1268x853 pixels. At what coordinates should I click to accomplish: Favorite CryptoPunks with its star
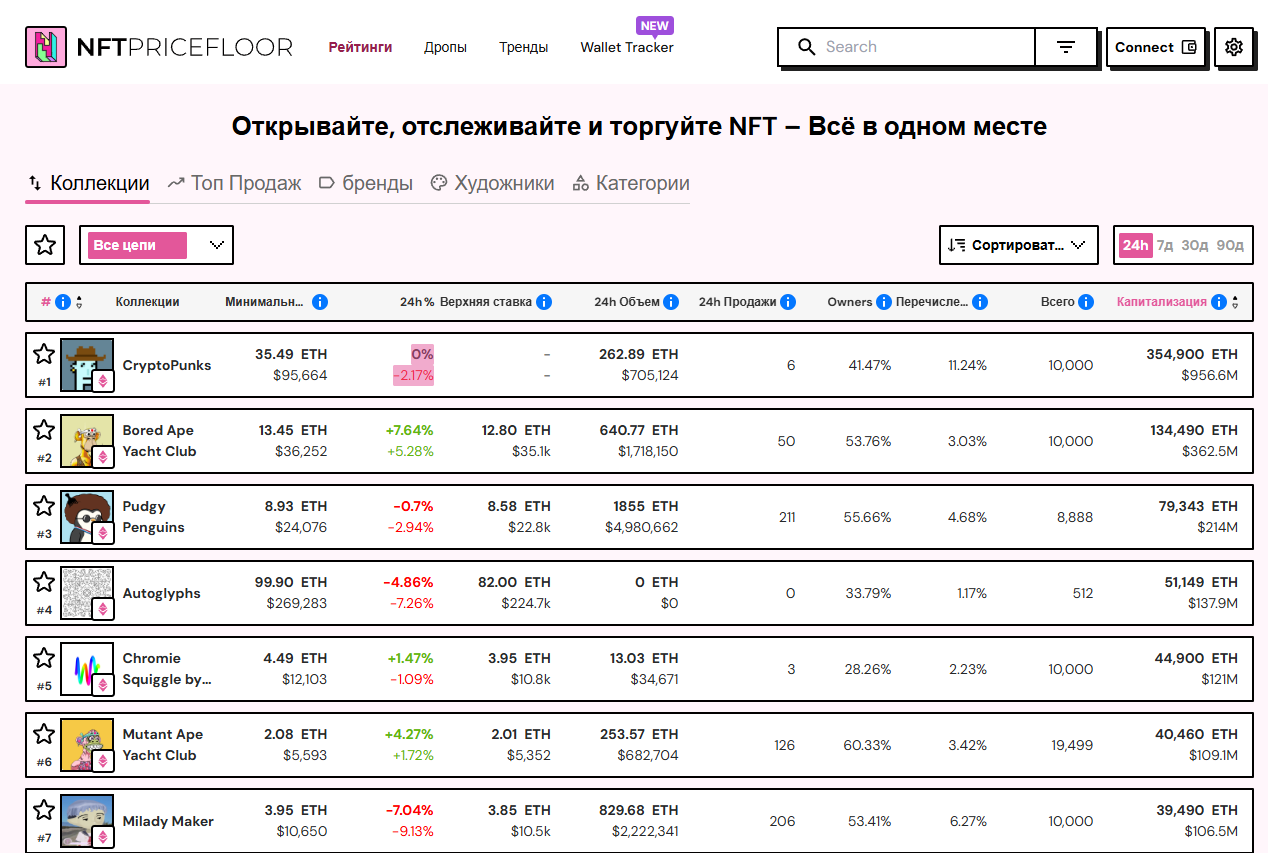pyautogui.click(x=44, y=354)
